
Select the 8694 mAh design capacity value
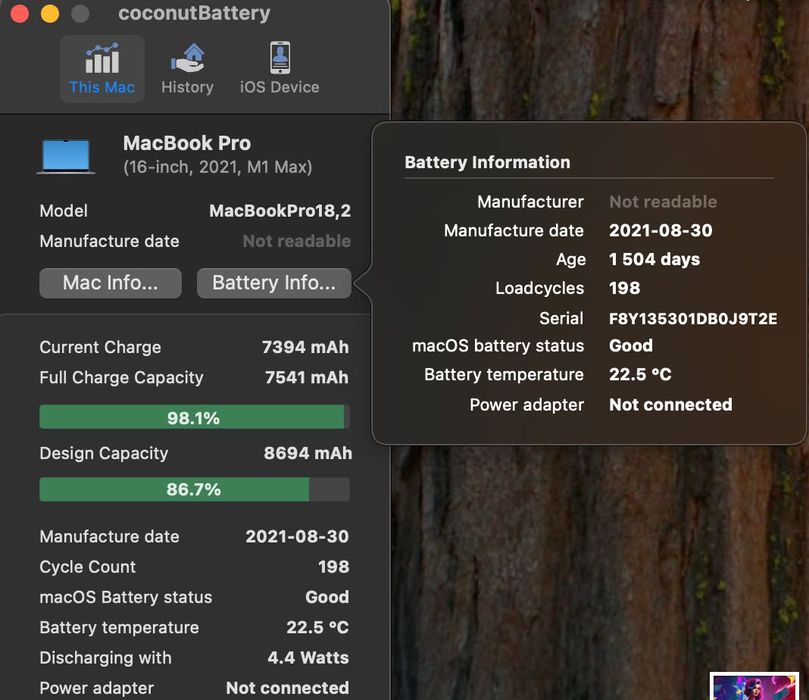tap(308, 453)
